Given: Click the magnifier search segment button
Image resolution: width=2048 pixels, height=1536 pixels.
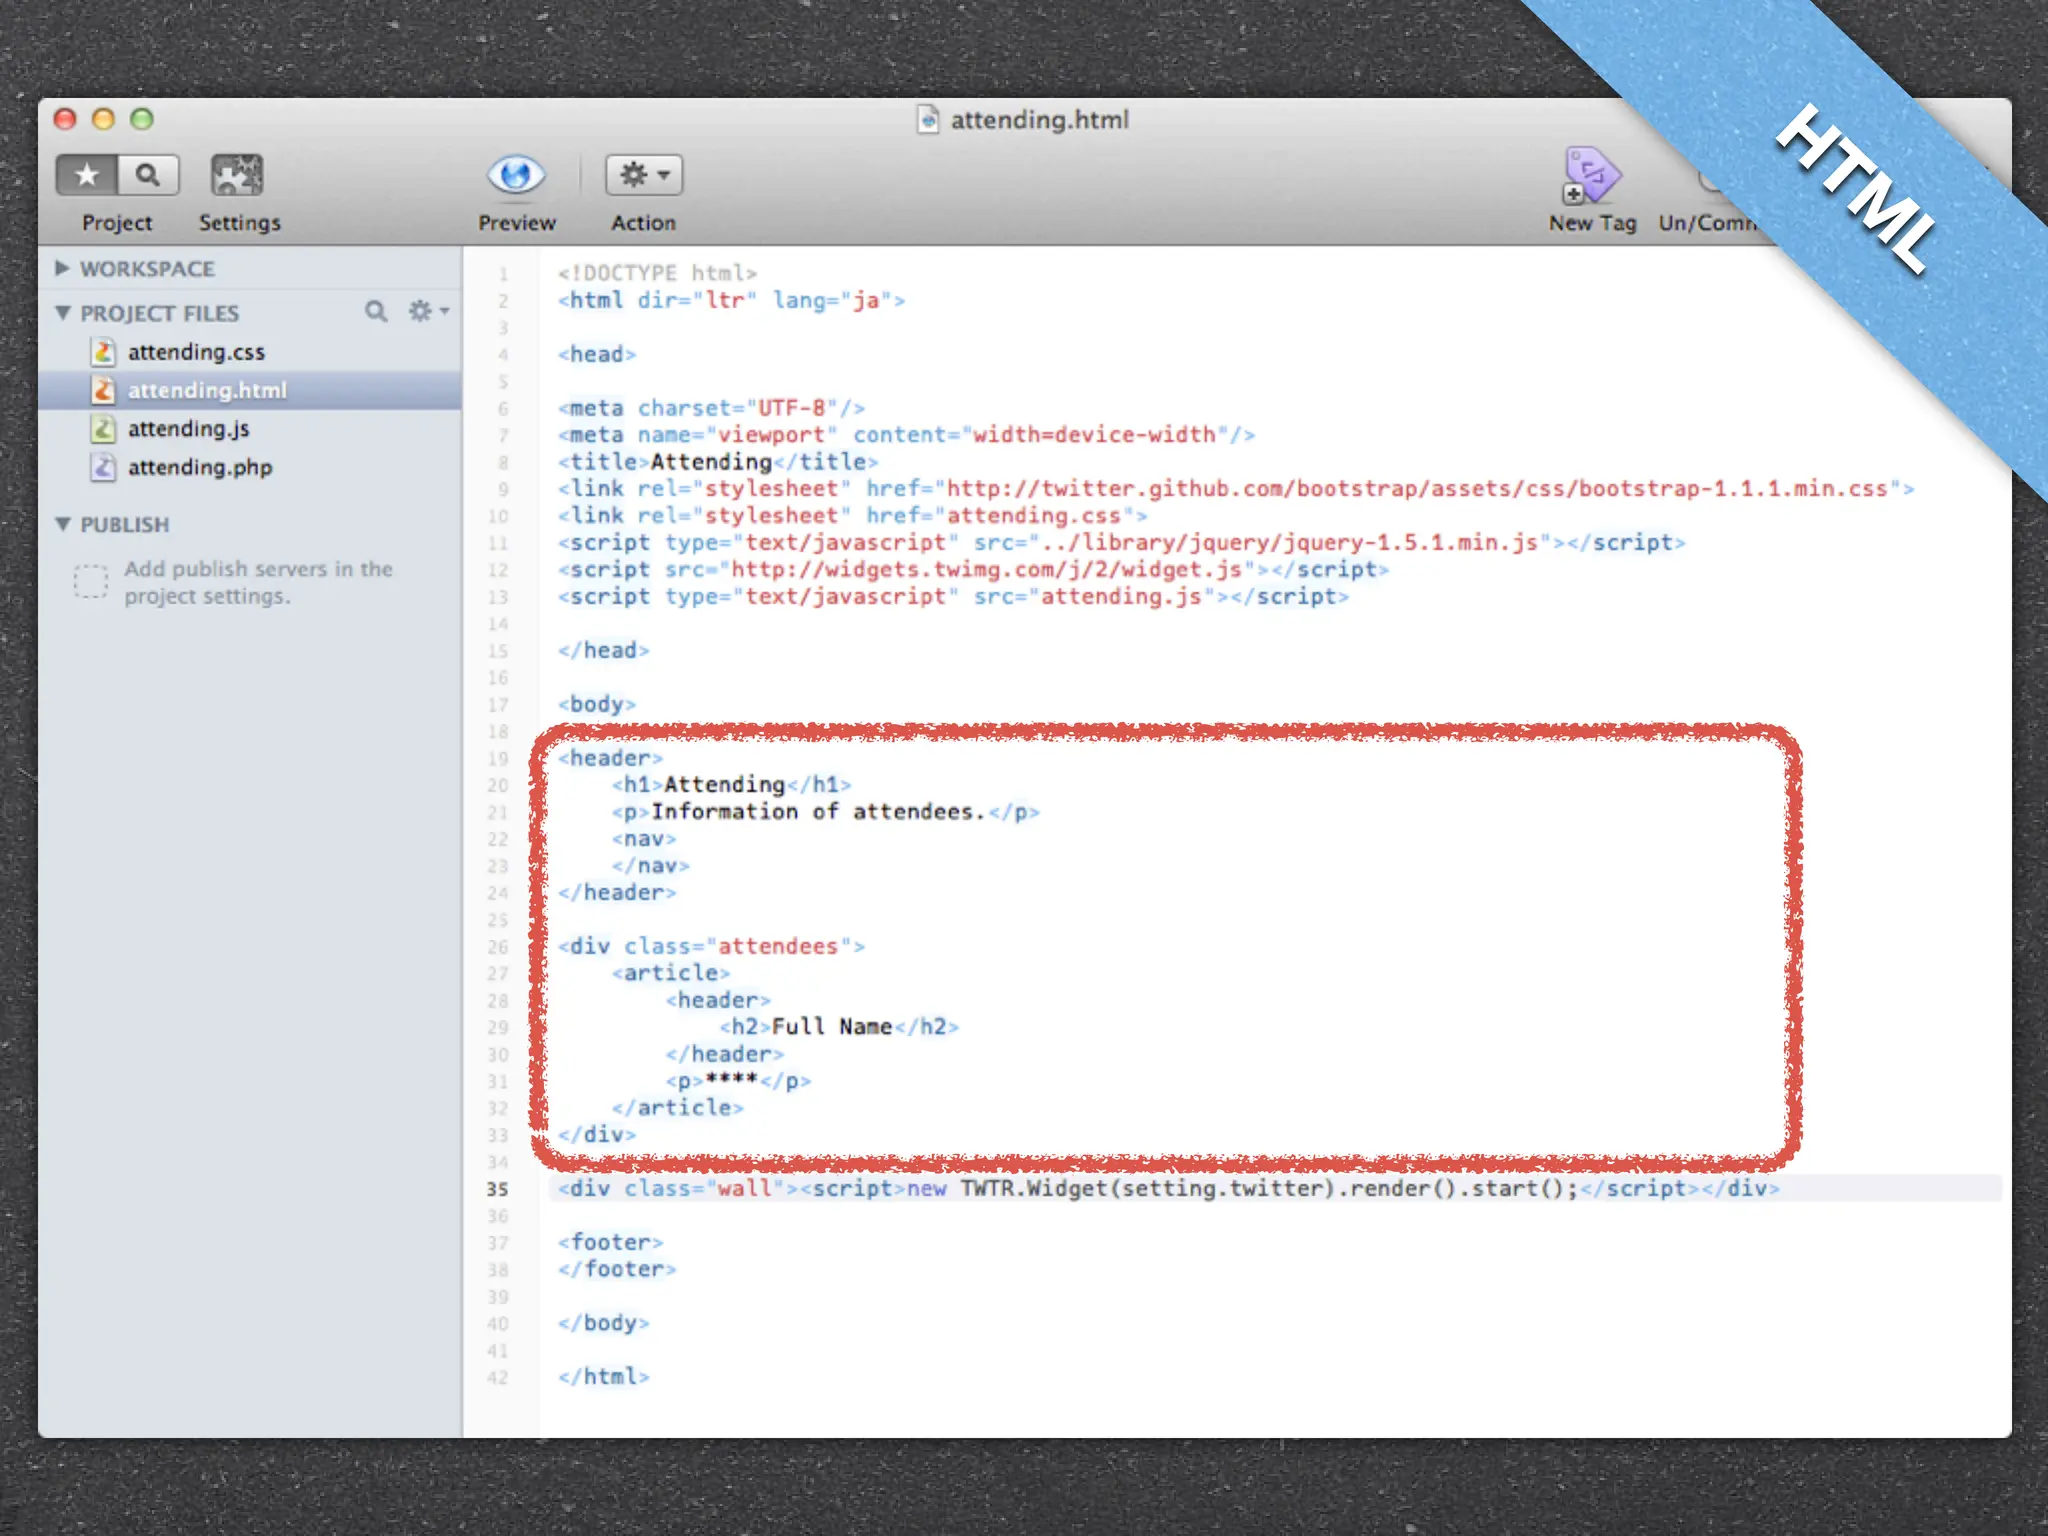Looking at the screenshot, I should [148, 175].
